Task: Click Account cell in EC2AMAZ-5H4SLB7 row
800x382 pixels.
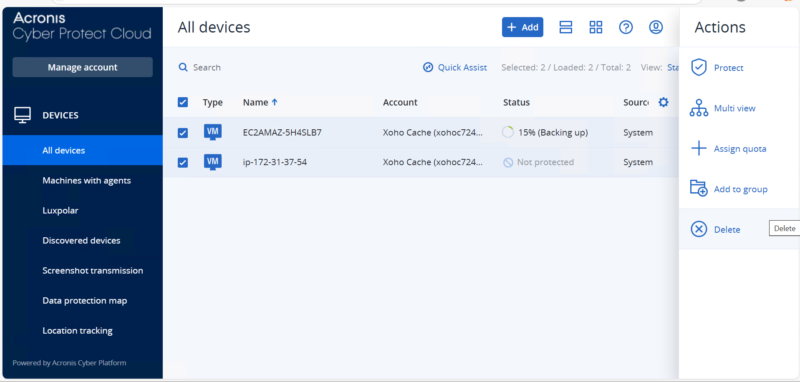Action: click(x=432, y=133)
